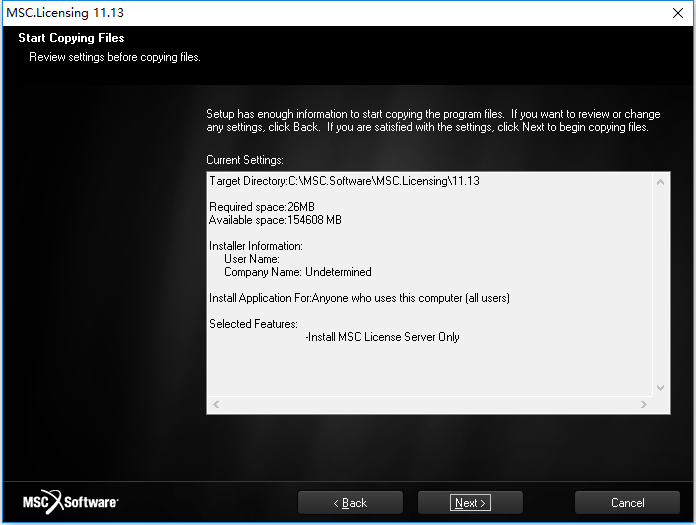The image size is (696, 525).
Task: Go to previous step with Back button
Action: 350,502
